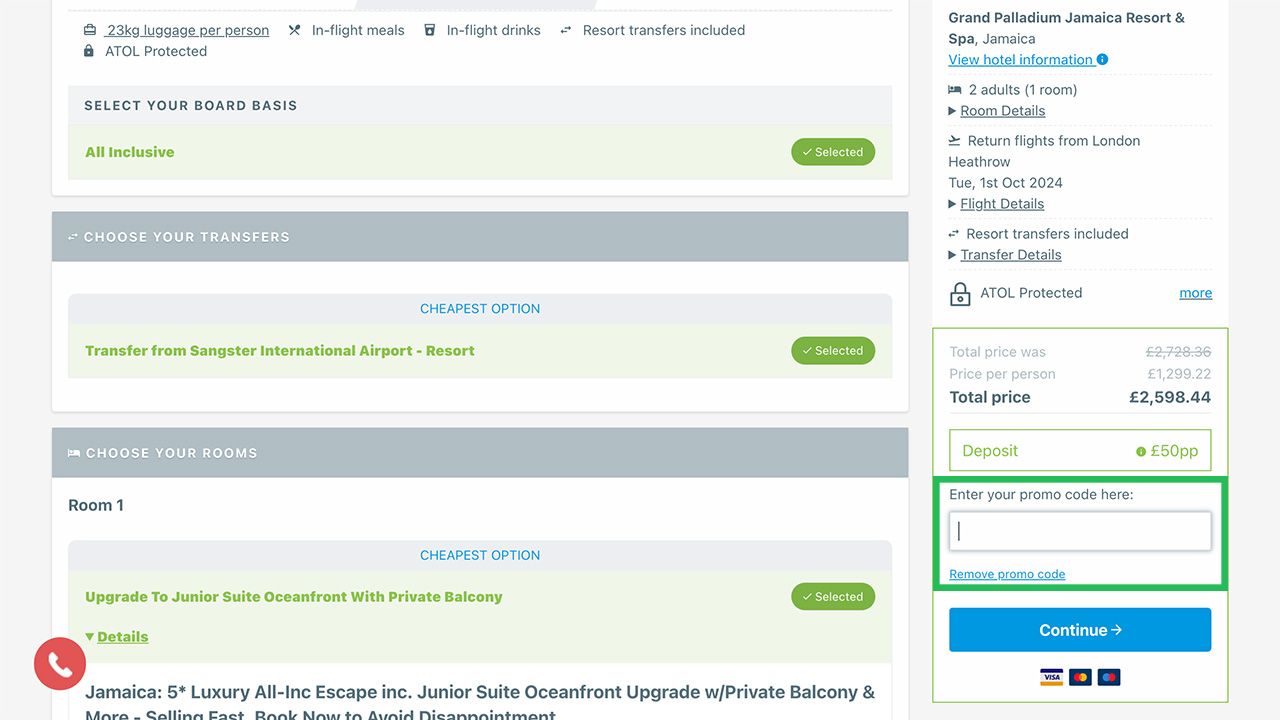Click CHEAPEST OPTION label above transfers
1280x720 pixels.
tap(480, 309)
